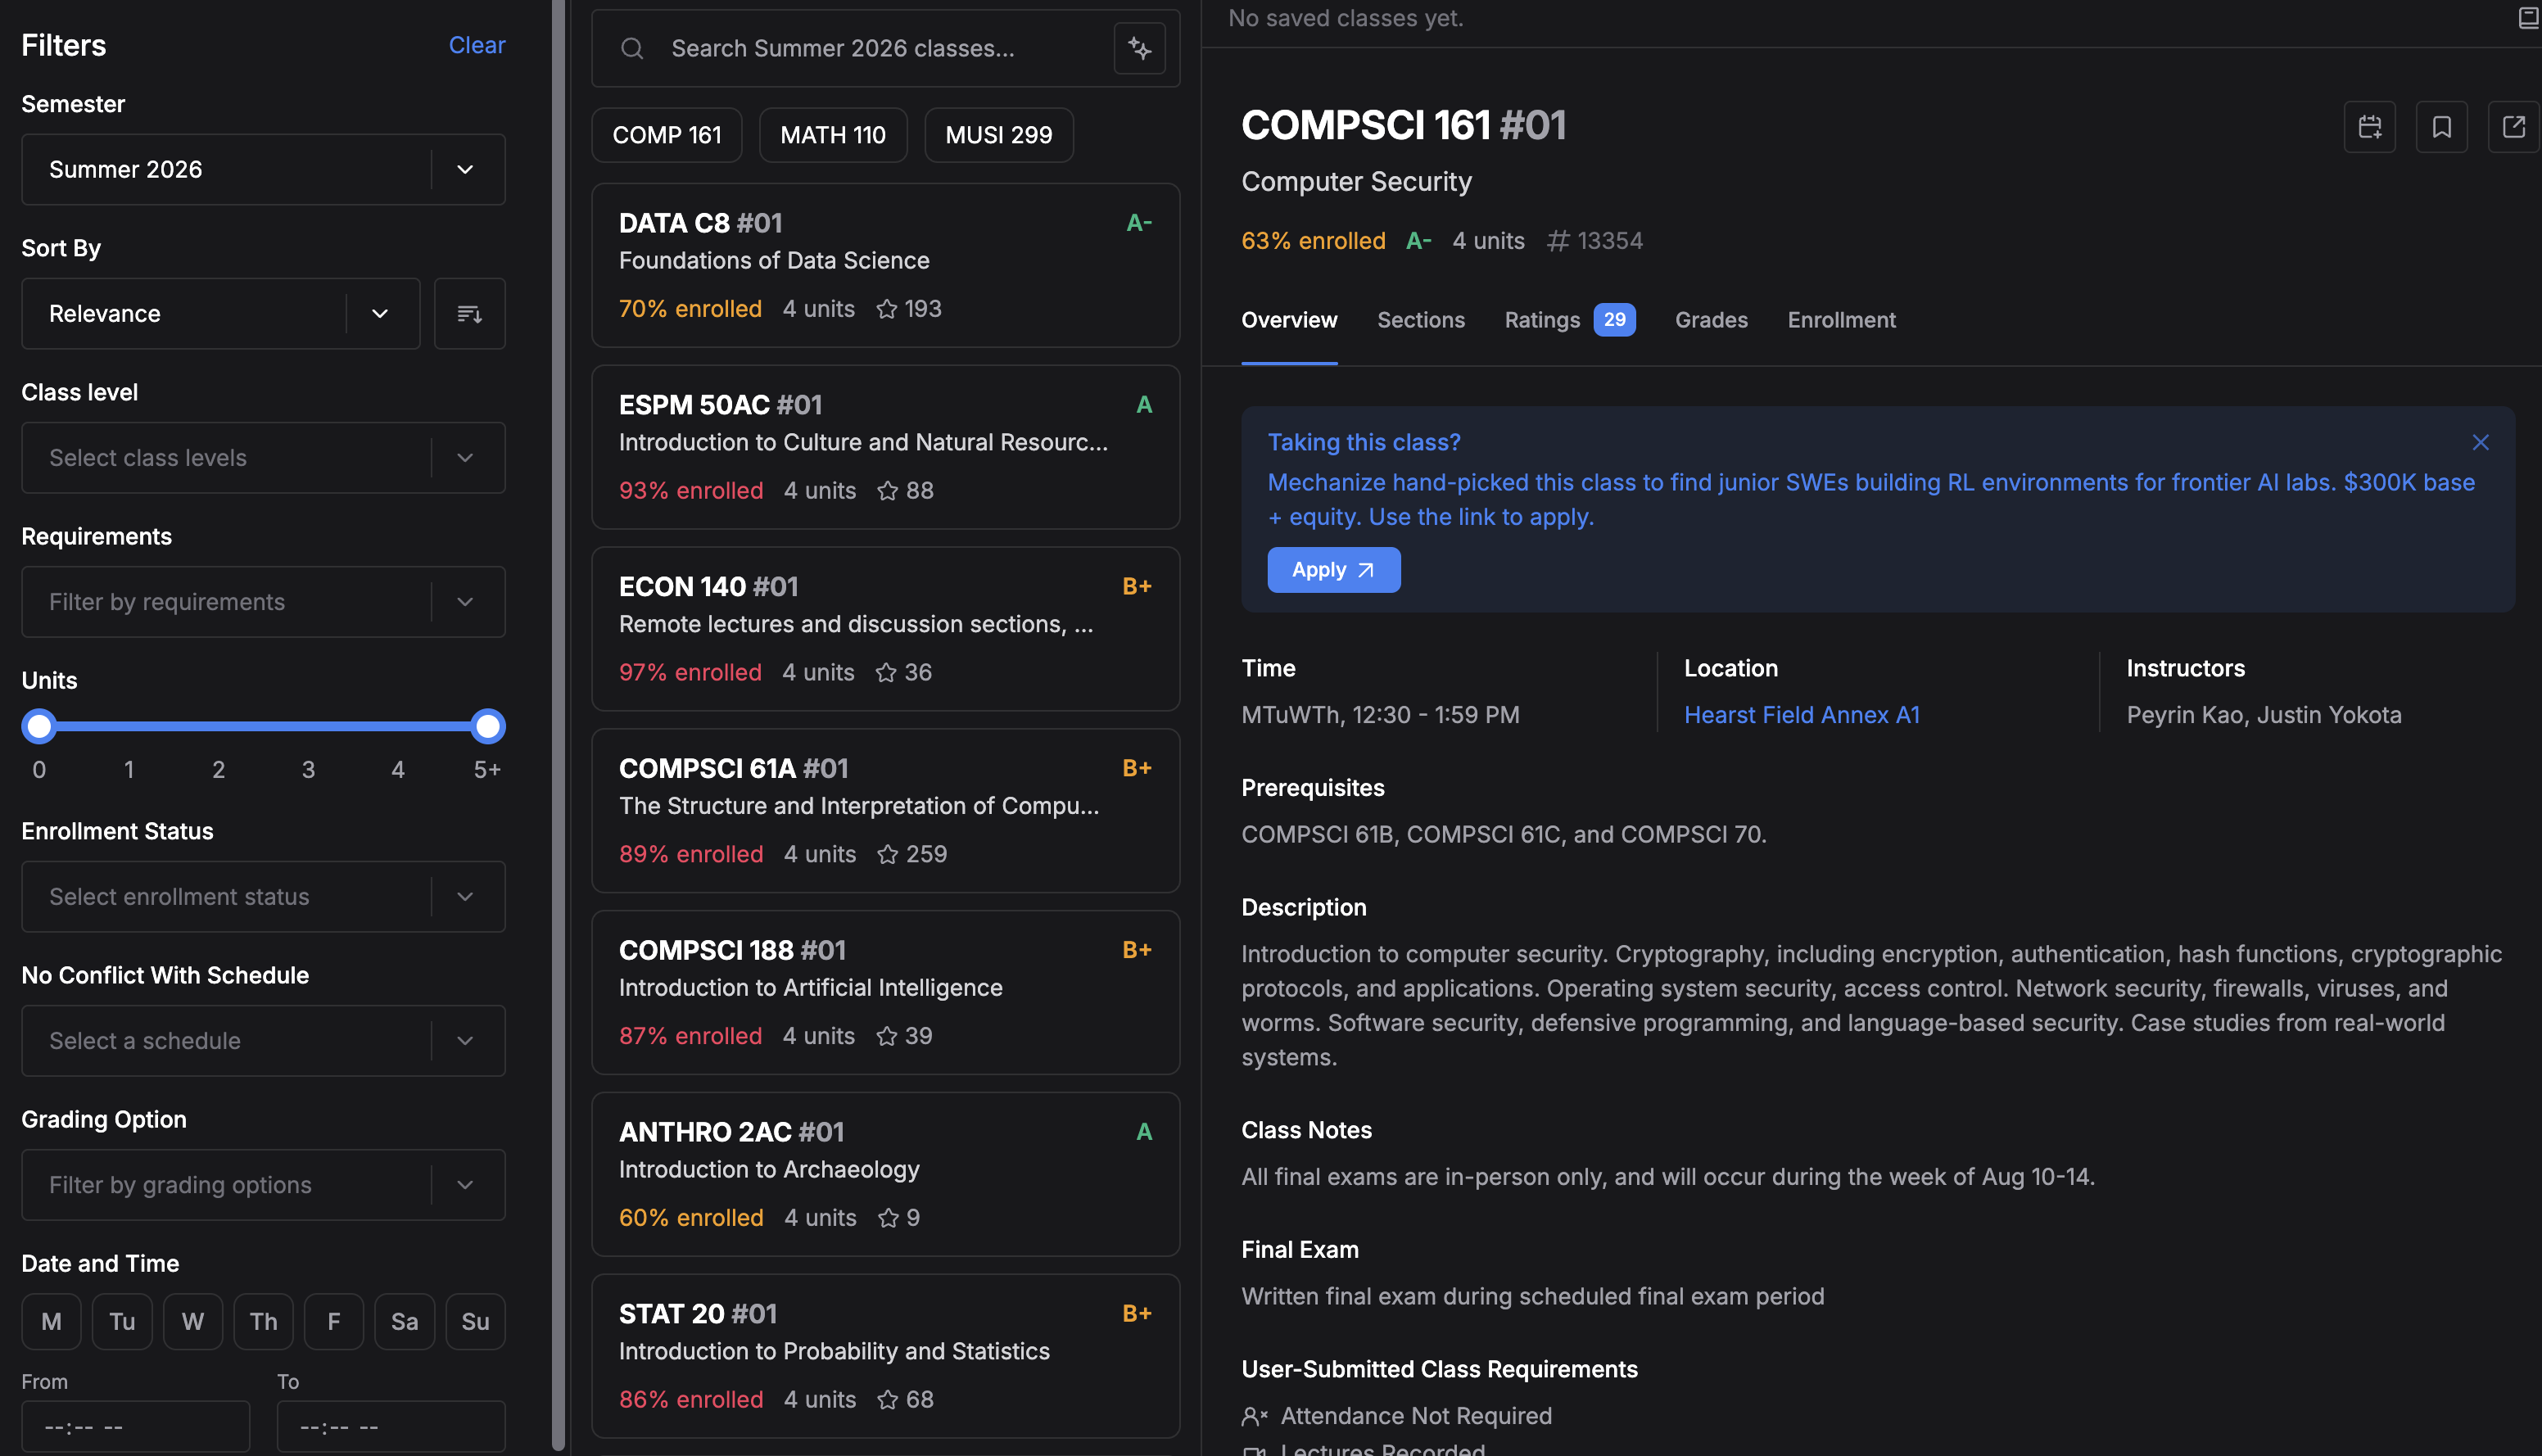Dismiss the Taking this class banner
Viewport: 2542px width, 1456px height.
coord(2480,443)
